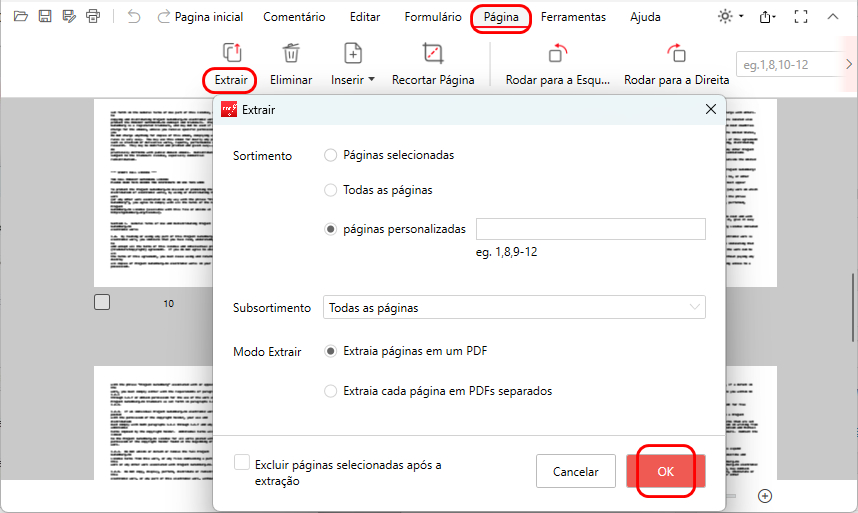The image size is (858, 513).
Task: Choose Extraia cada página em PDFs separados
Action: pos(331,391)
